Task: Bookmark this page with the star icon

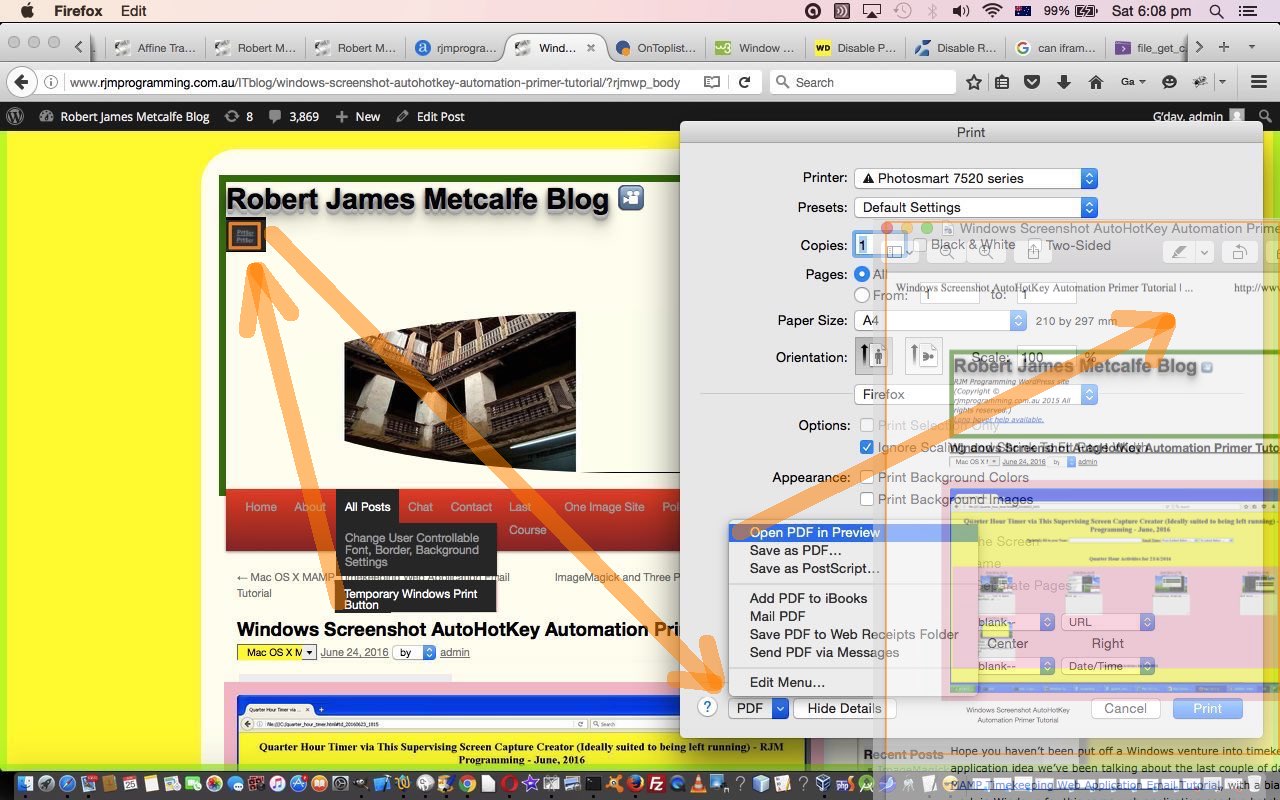Action: 973,82
